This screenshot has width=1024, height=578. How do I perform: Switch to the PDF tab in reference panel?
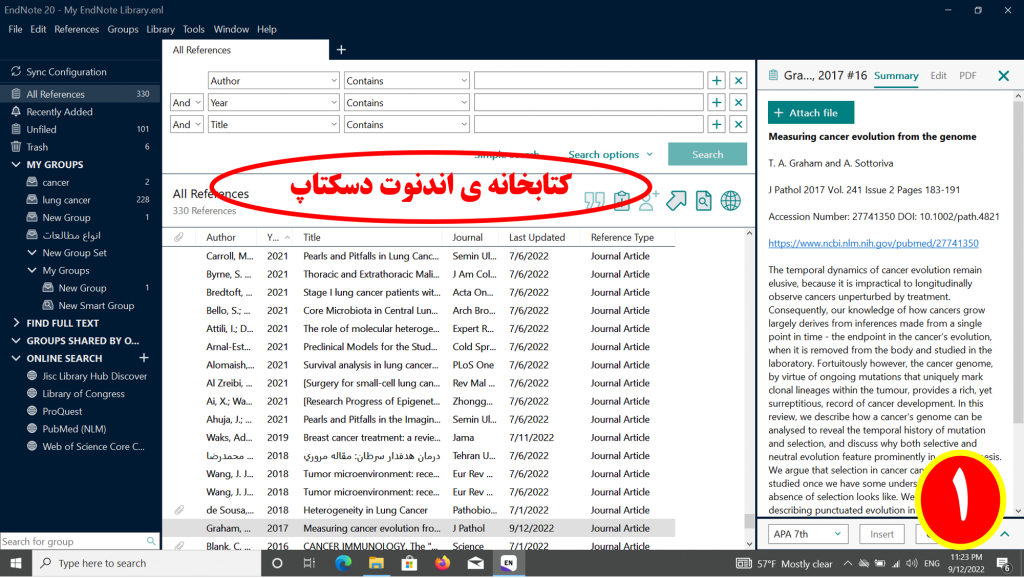pyautogui.click(x=967, y=76)
